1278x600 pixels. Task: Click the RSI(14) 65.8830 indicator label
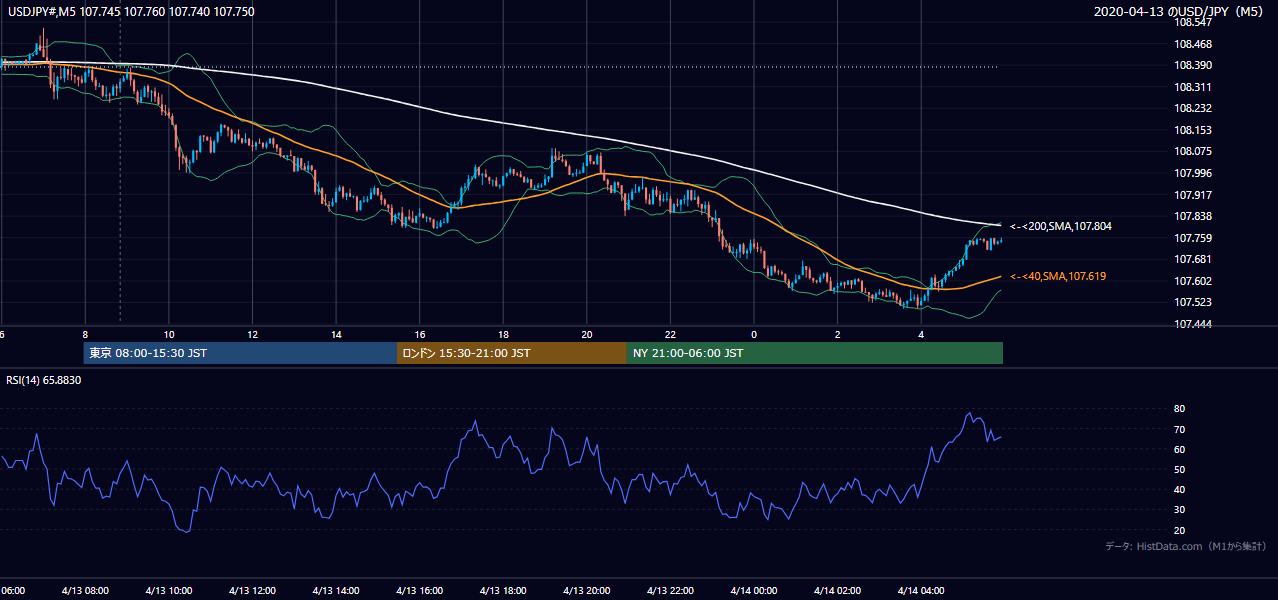point(43,381)
